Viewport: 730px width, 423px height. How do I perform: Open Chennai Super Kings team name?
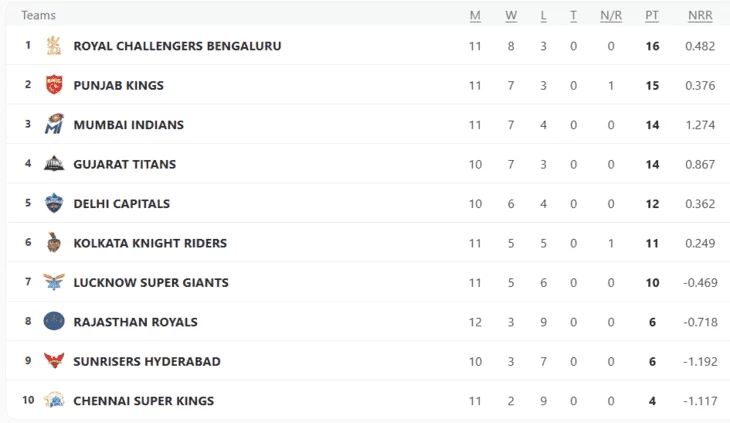point(144,401)
